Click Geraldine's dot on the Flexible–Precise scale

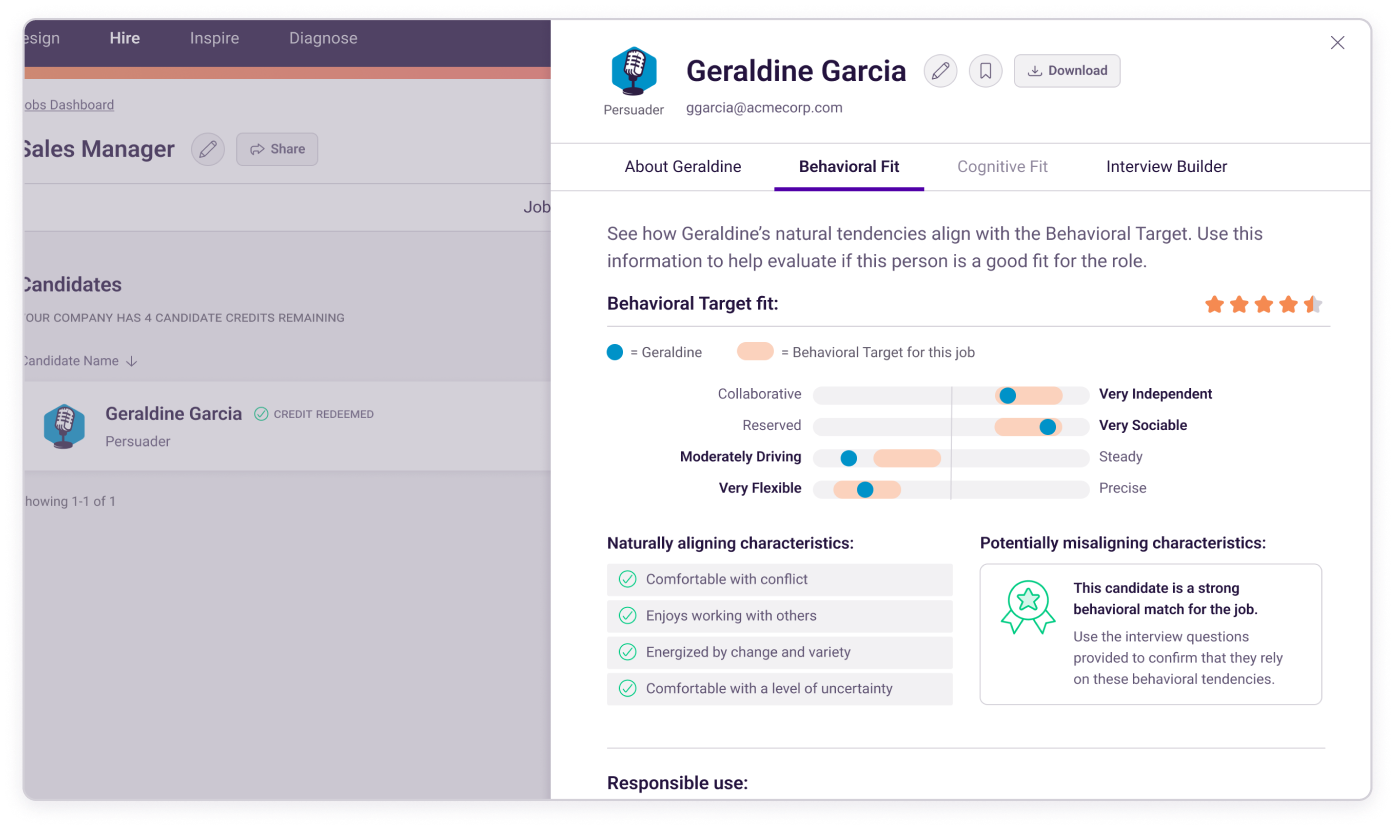coord(865,490)
